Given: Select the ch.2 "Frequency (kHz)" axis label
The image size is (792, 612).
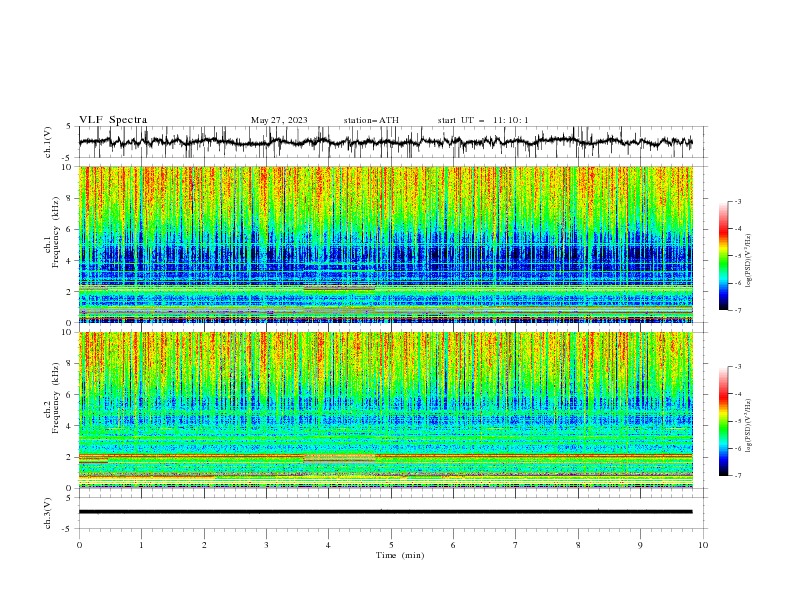Looking at the screenshot, I should [55, 398].
